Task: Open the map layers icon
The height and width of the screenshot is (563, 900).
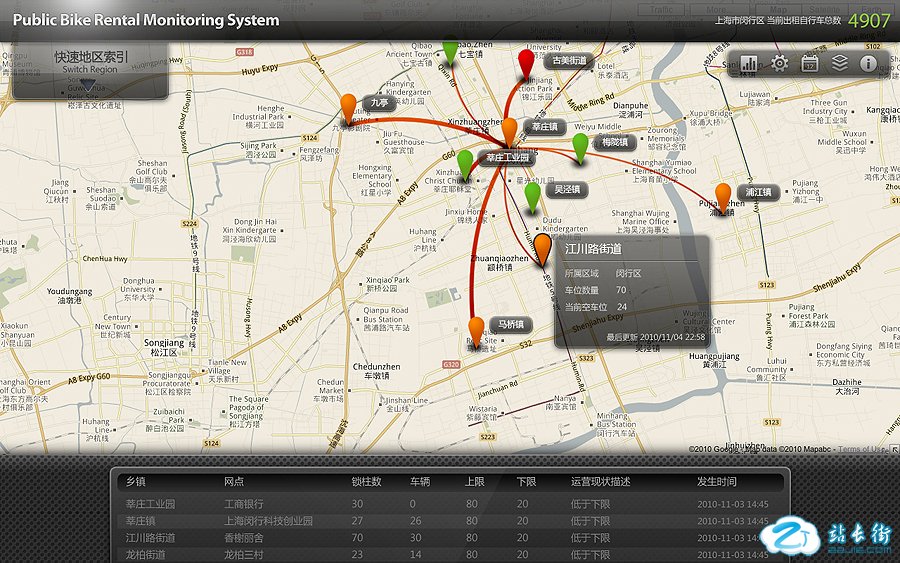Action: tap(840, 63)
